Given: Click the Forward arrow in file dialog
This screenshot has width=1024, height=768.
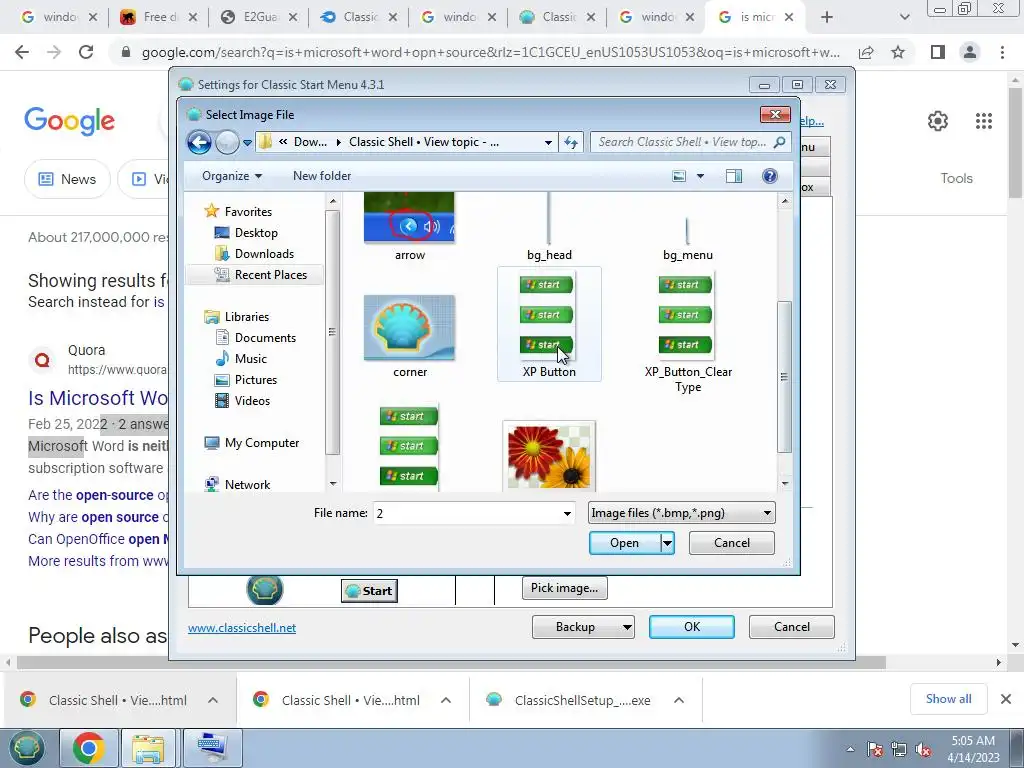Looking at the screenshot, I should pos(227,142).
